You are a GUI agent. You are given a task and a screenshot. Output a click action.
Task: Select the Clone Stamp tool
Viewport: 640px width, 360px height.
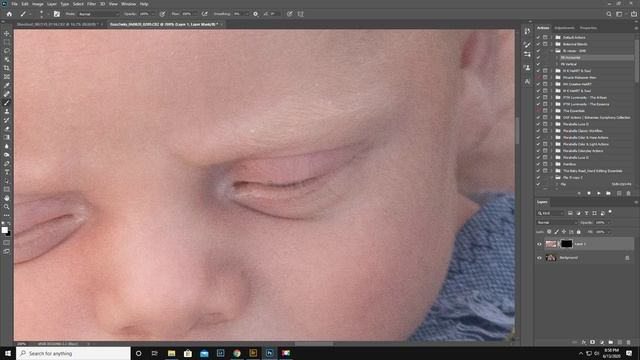(7, 111)
